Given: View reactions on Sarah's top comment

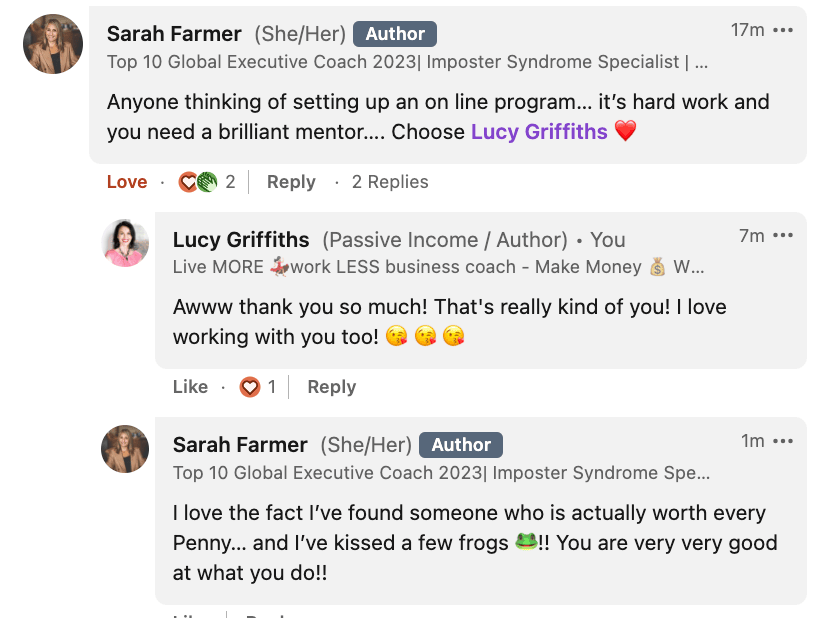Looking at the screenshot, I should (x=207, y=182).
